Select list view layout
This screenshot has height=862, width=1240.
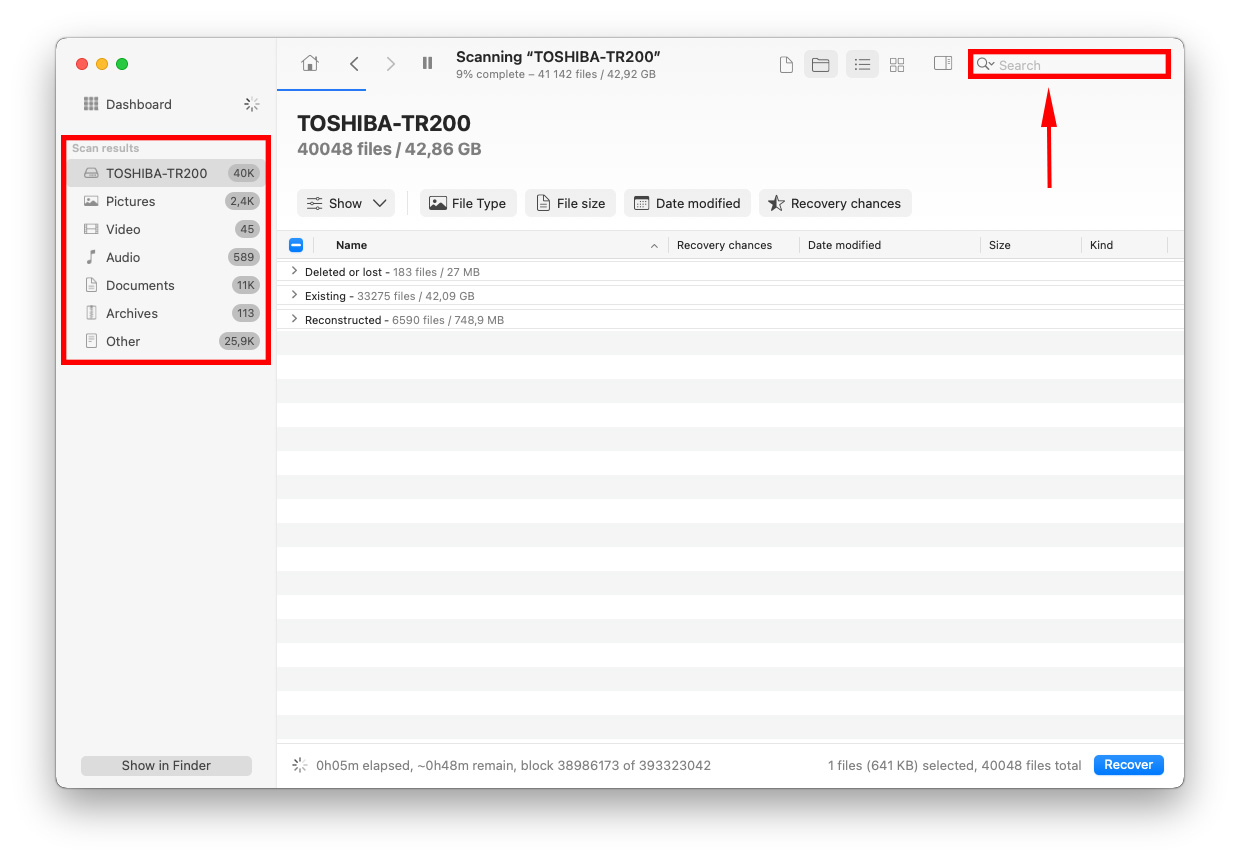862,65
